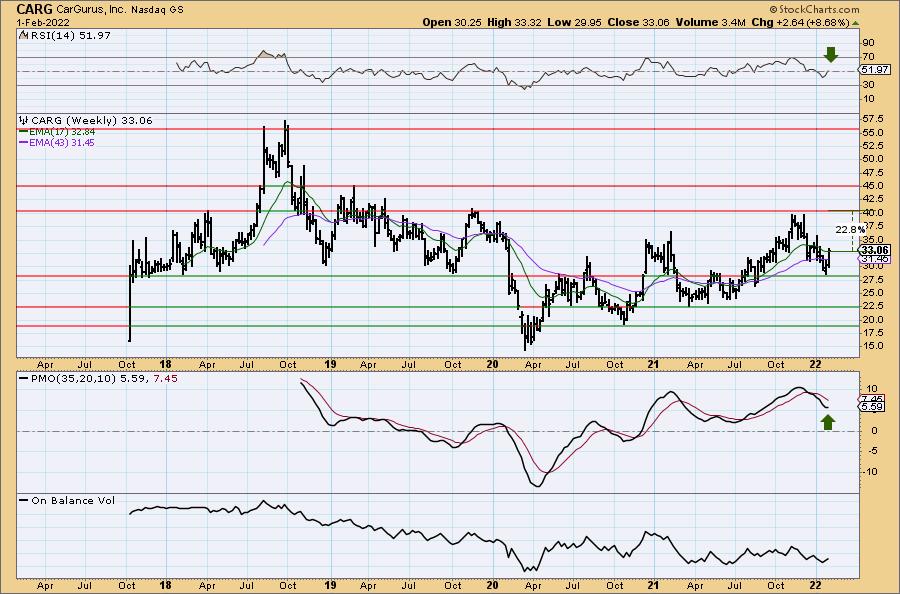Click the green EMA(17) legend line swatch
Screen dimensions: 900x594
point(24,132)
